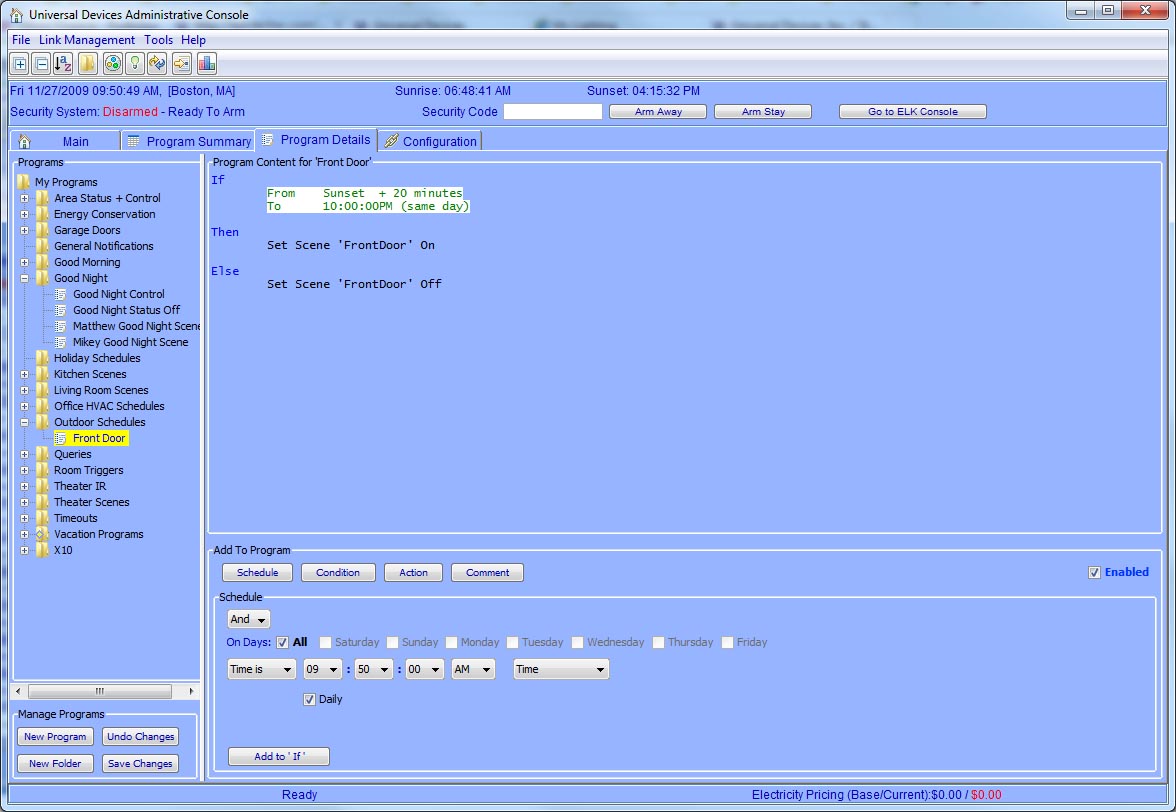Click the house icon in title bar

(16, 14)
